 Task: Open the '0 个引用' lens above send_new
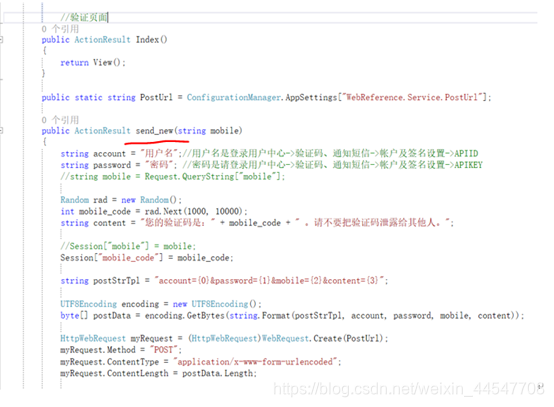[60, 120]
